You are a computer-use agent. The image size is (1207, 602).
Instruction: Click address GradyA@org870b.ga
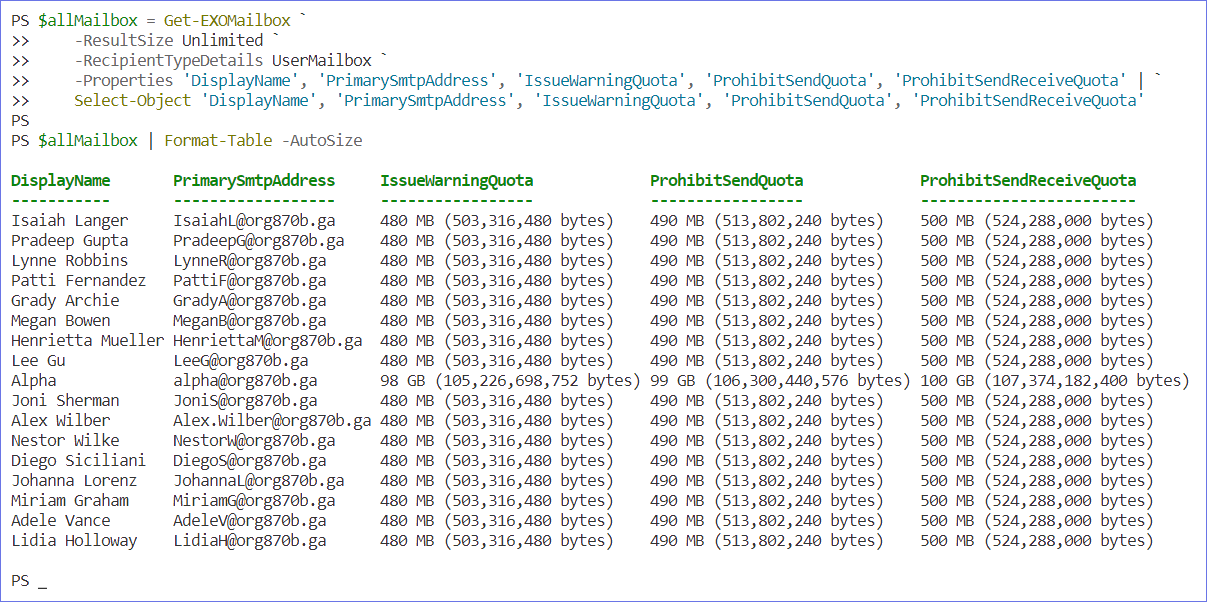tap(250, 301)
